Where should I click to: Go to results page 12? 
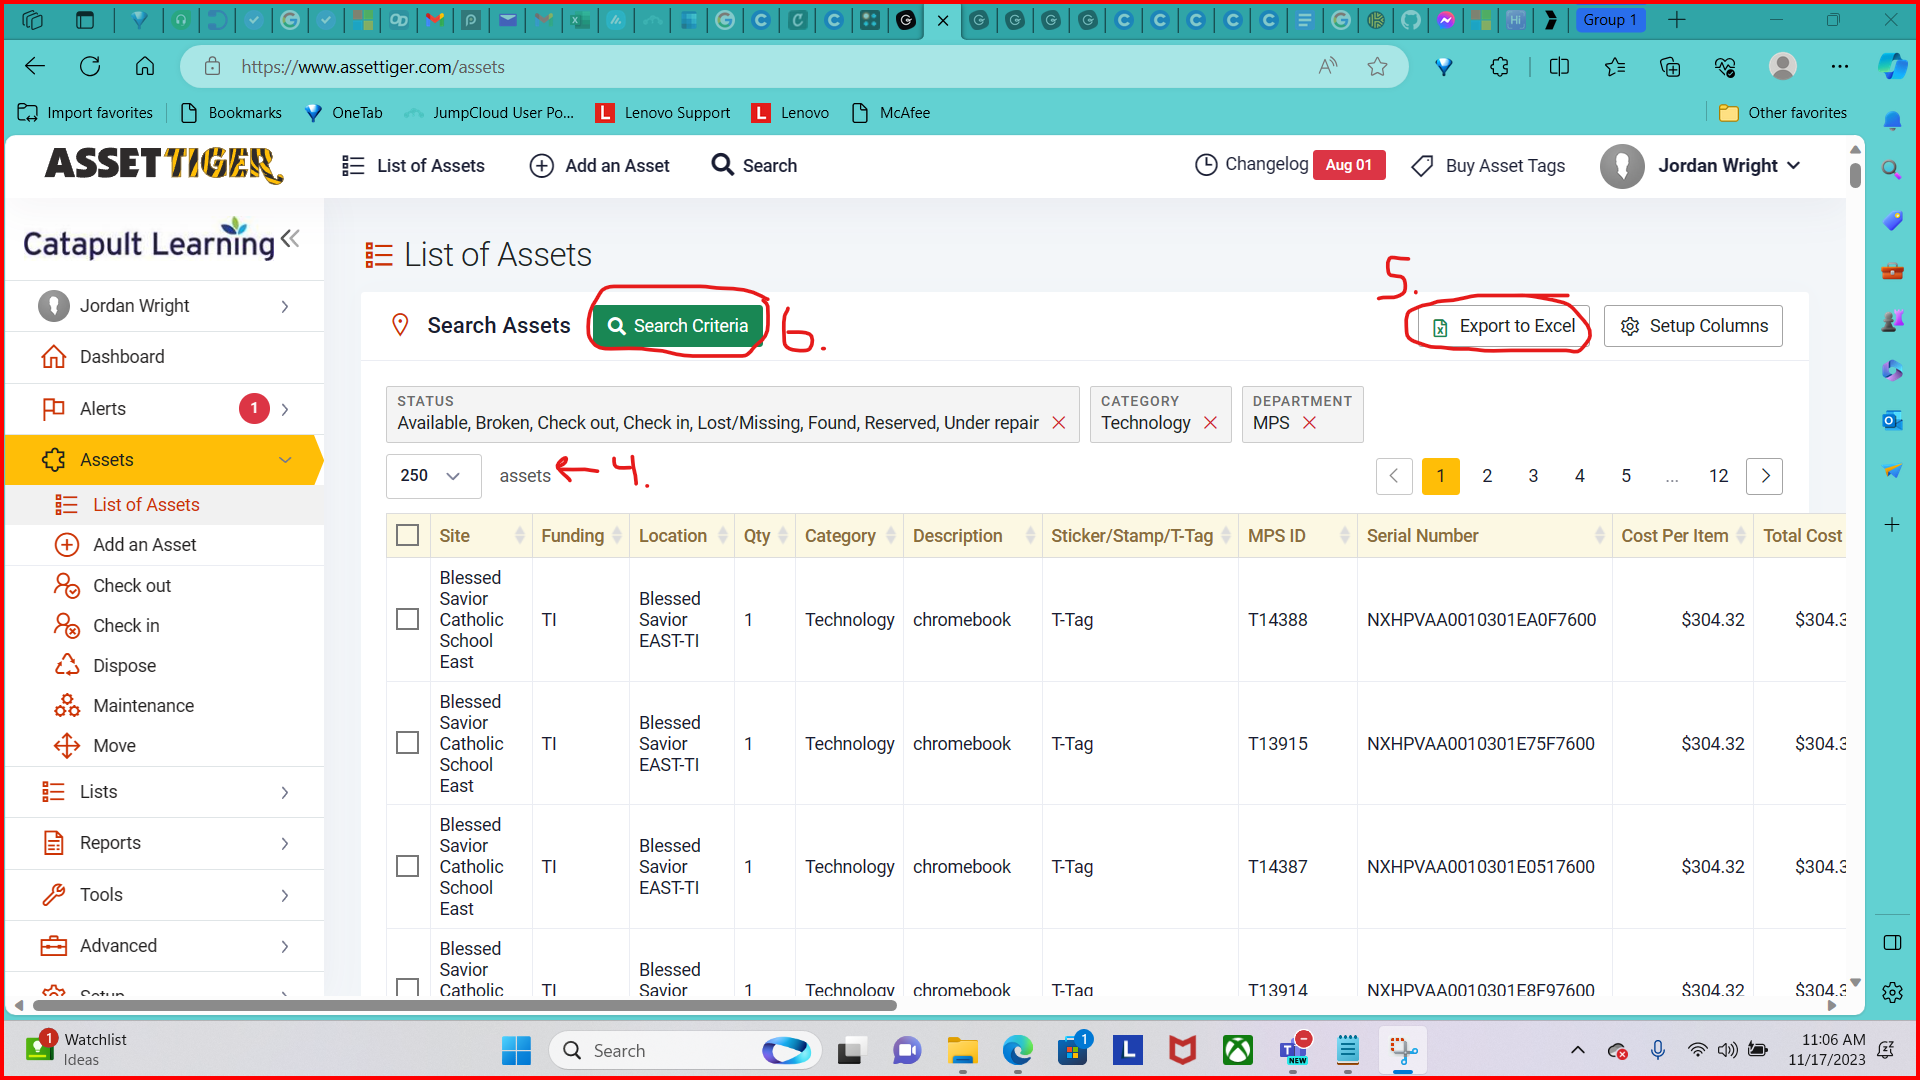[1718, 476]
